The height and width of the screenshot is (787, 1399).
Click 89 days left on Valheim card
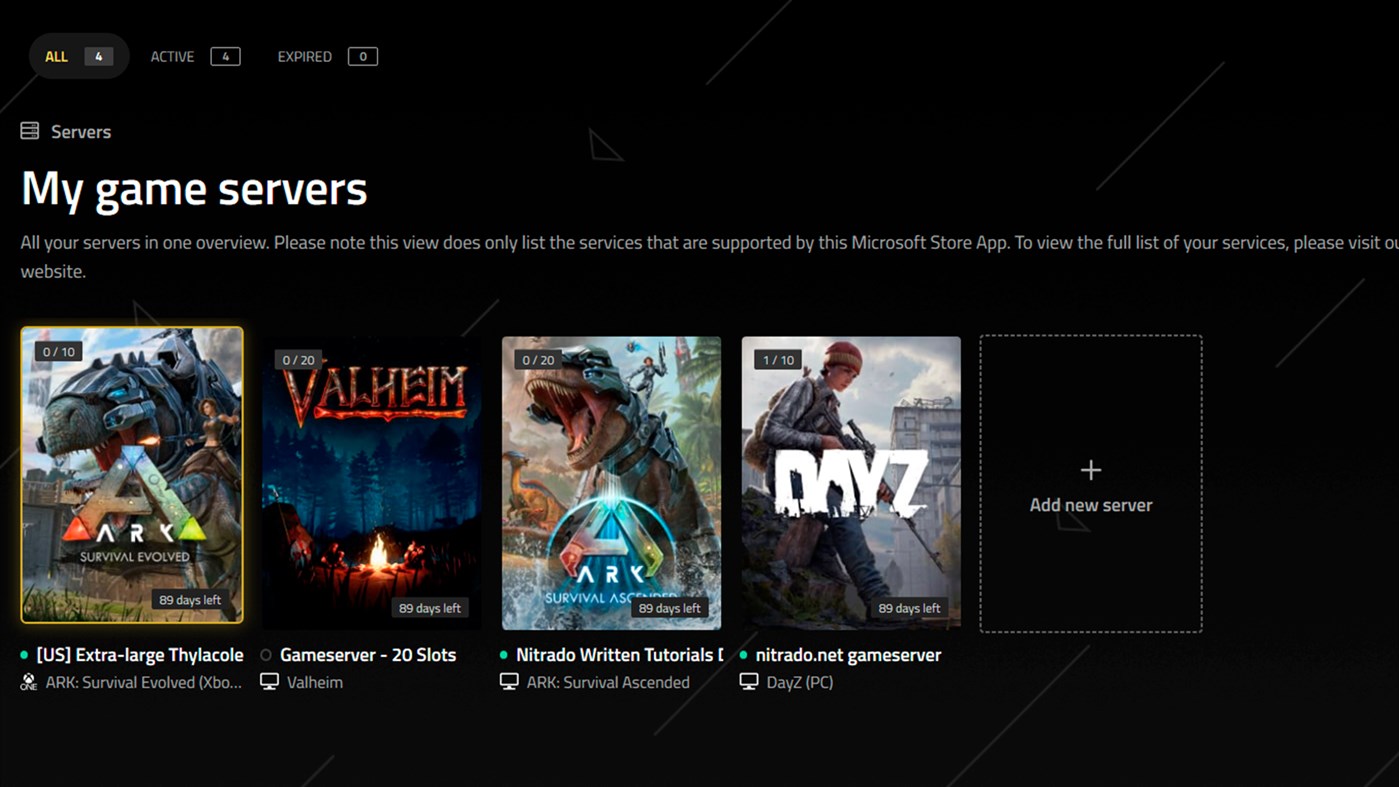click(x=430, y=608)
